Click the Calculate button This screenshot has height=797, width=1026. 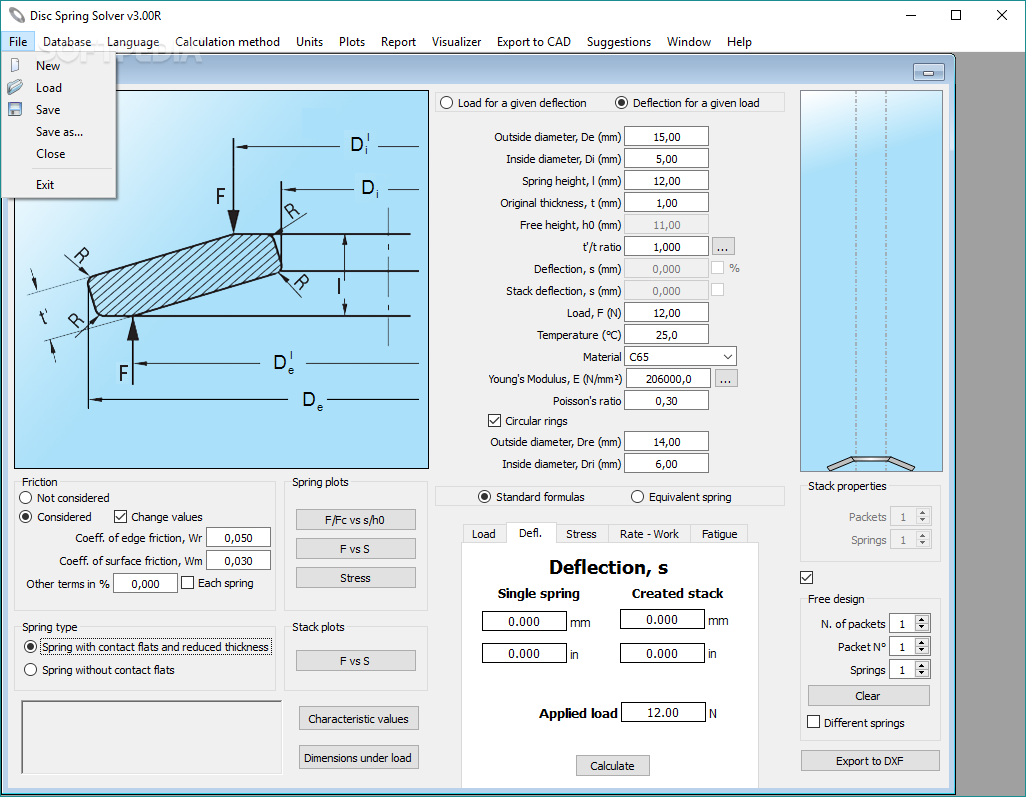click(x=612, y=766)
